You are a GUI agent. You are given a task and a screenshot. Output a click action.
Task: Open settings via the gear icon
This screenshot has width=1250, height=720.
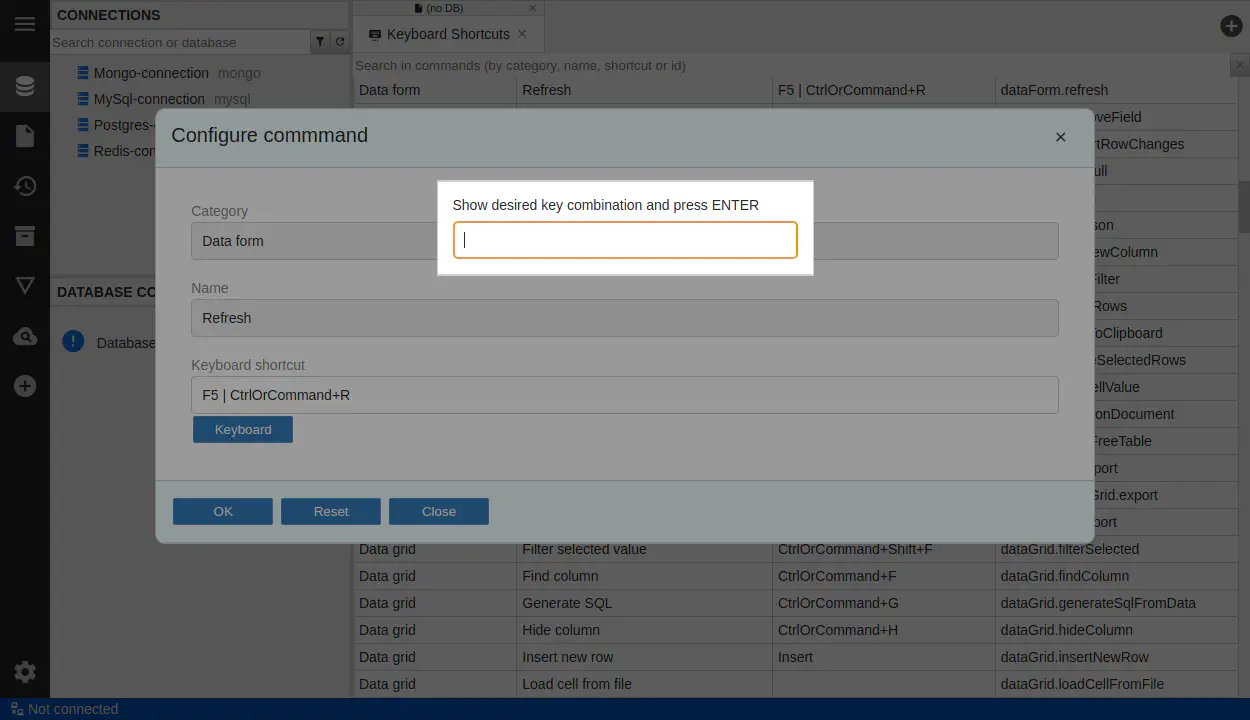point(25,672)
